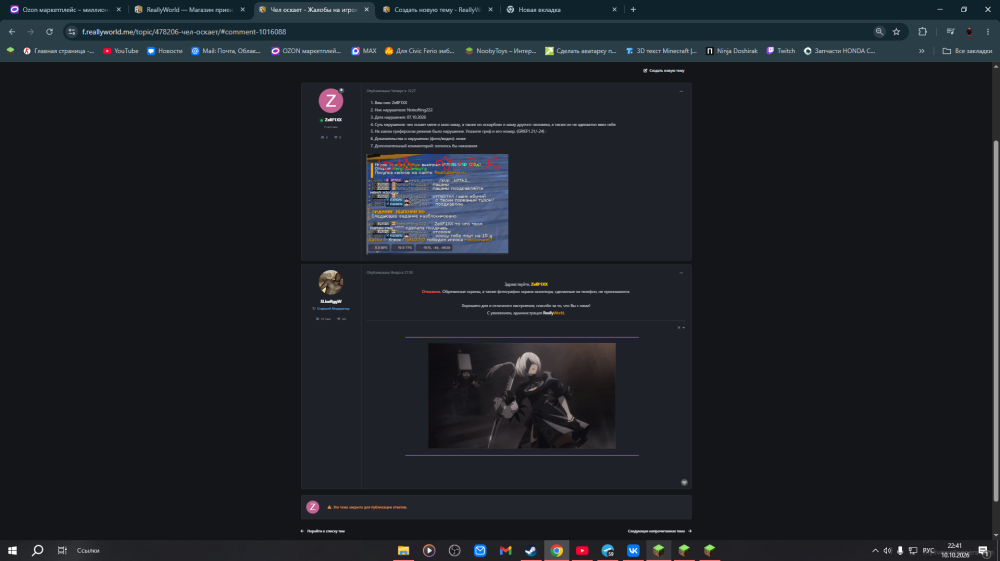The image size is (1000, 561).
Task: Open the Все закладки folder
Action: 967,50
